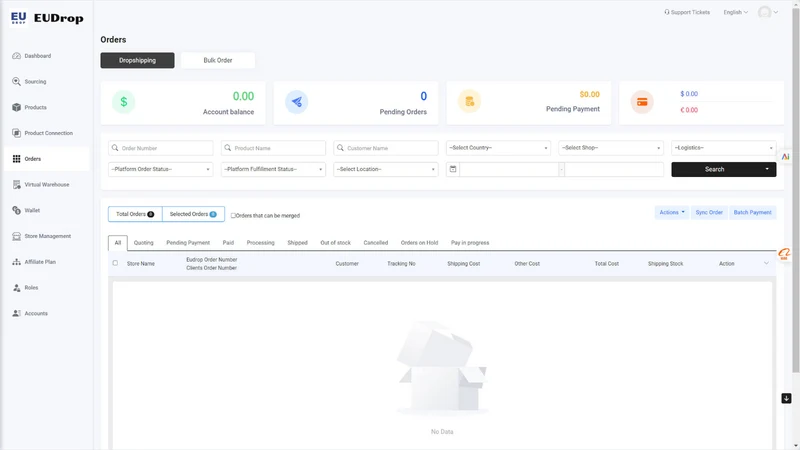Click the calendar icon in date filter
The height and width of the screenshot is (450, 800).
pyautogui.click(x=453, y=169)
